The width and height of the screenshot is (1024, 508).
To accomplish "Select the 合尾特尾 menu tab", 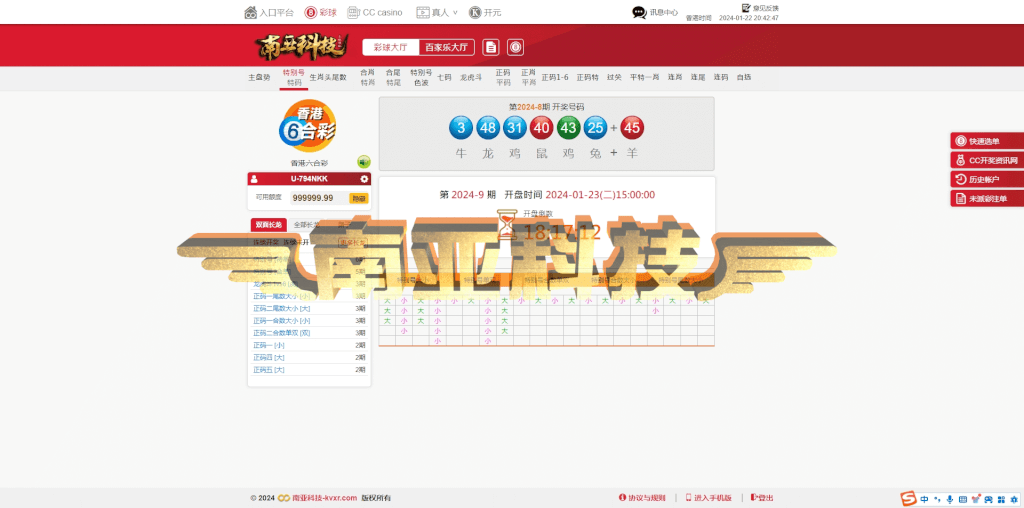I will [x=392, y=77].
